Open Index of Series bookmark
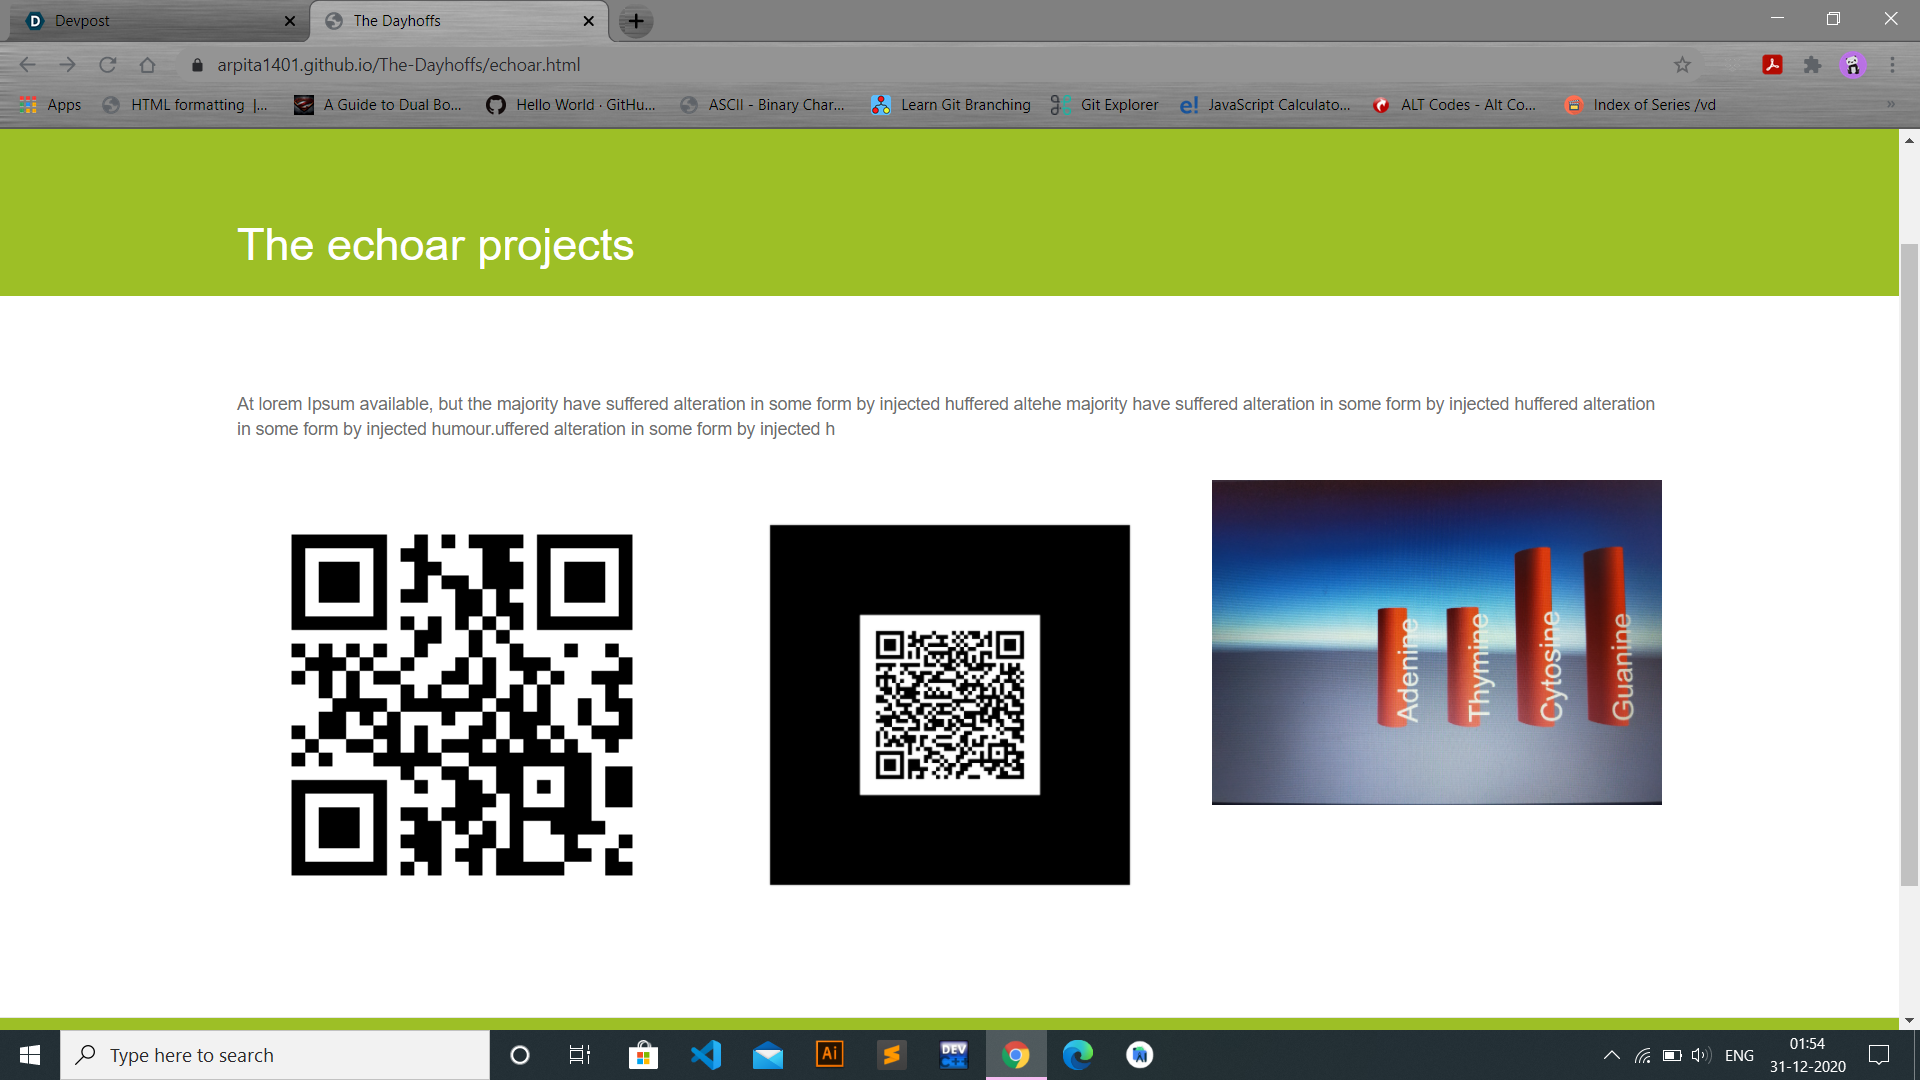The image size is (1920, 1080). click(1640, 105)
